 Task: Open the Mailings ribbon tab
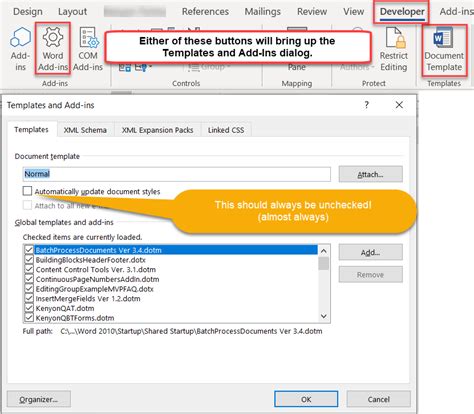(263, 12)
